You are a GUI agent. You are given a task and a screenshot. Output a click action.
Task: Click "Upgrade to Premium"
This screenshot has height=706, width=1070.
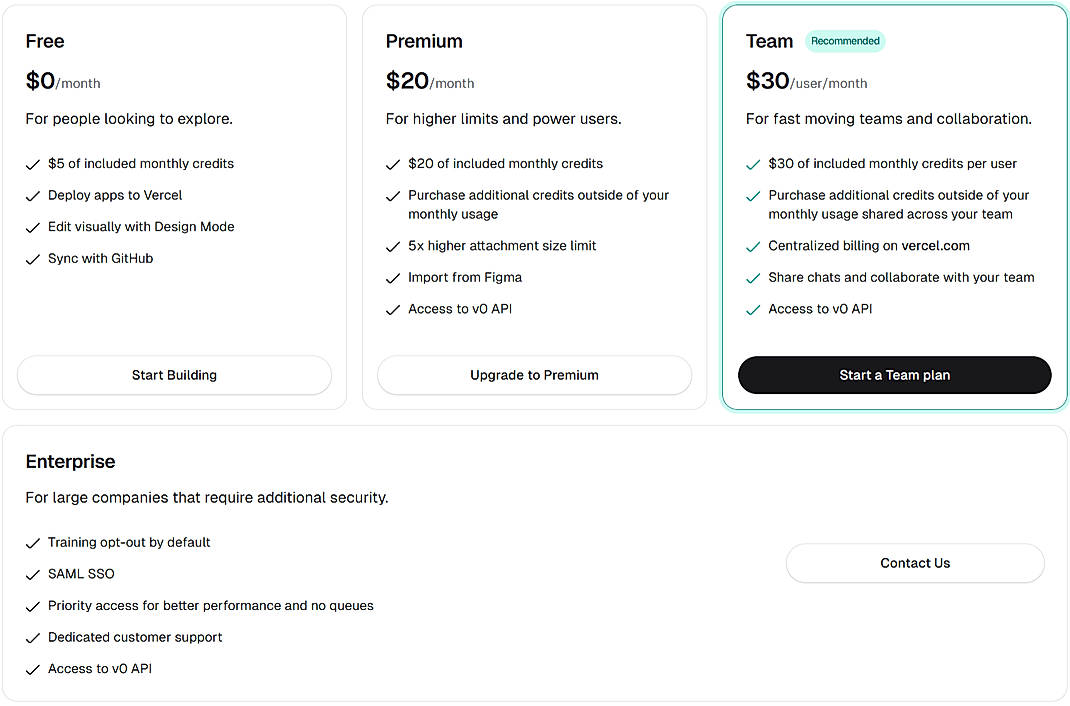pyautogui.click(x=534, y=375)
